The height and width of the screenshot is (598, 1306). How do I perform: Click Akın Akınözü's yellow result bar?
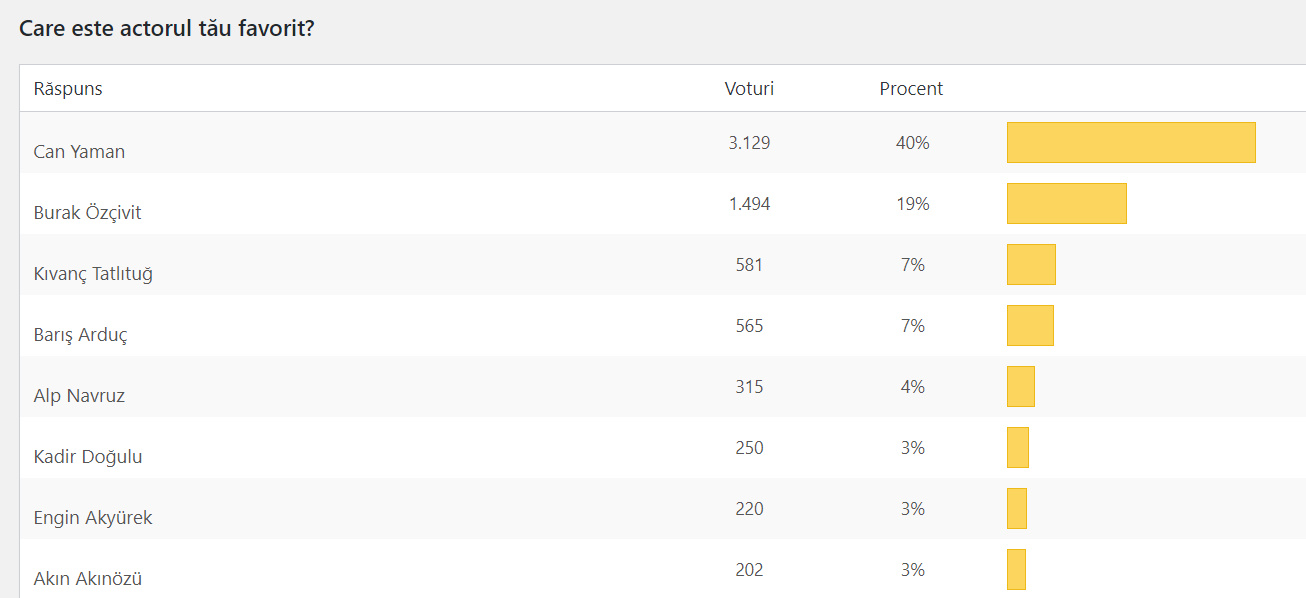(1016, 569)
